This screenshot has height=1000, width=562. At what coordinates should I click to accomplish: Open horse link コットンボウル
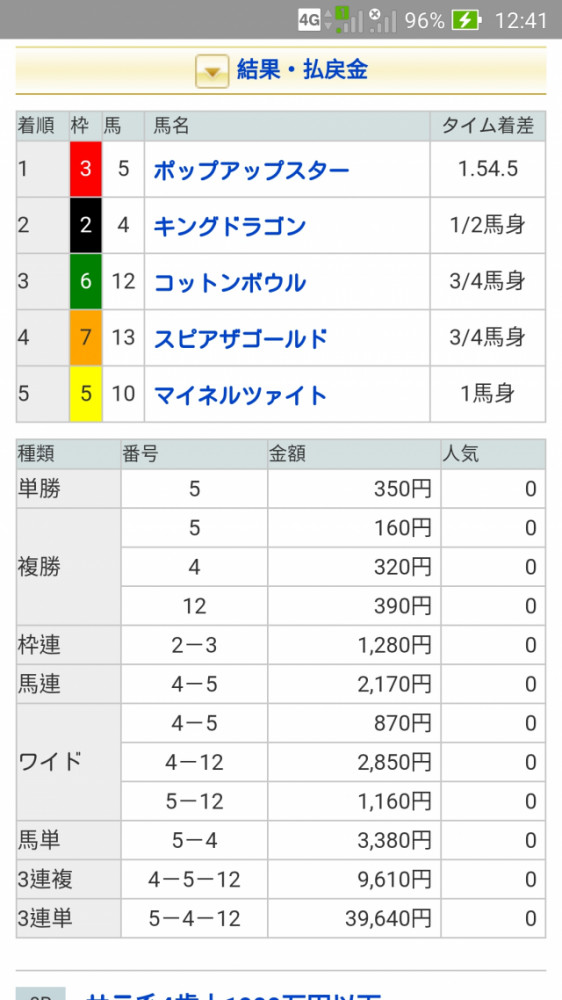click(230, 283)
